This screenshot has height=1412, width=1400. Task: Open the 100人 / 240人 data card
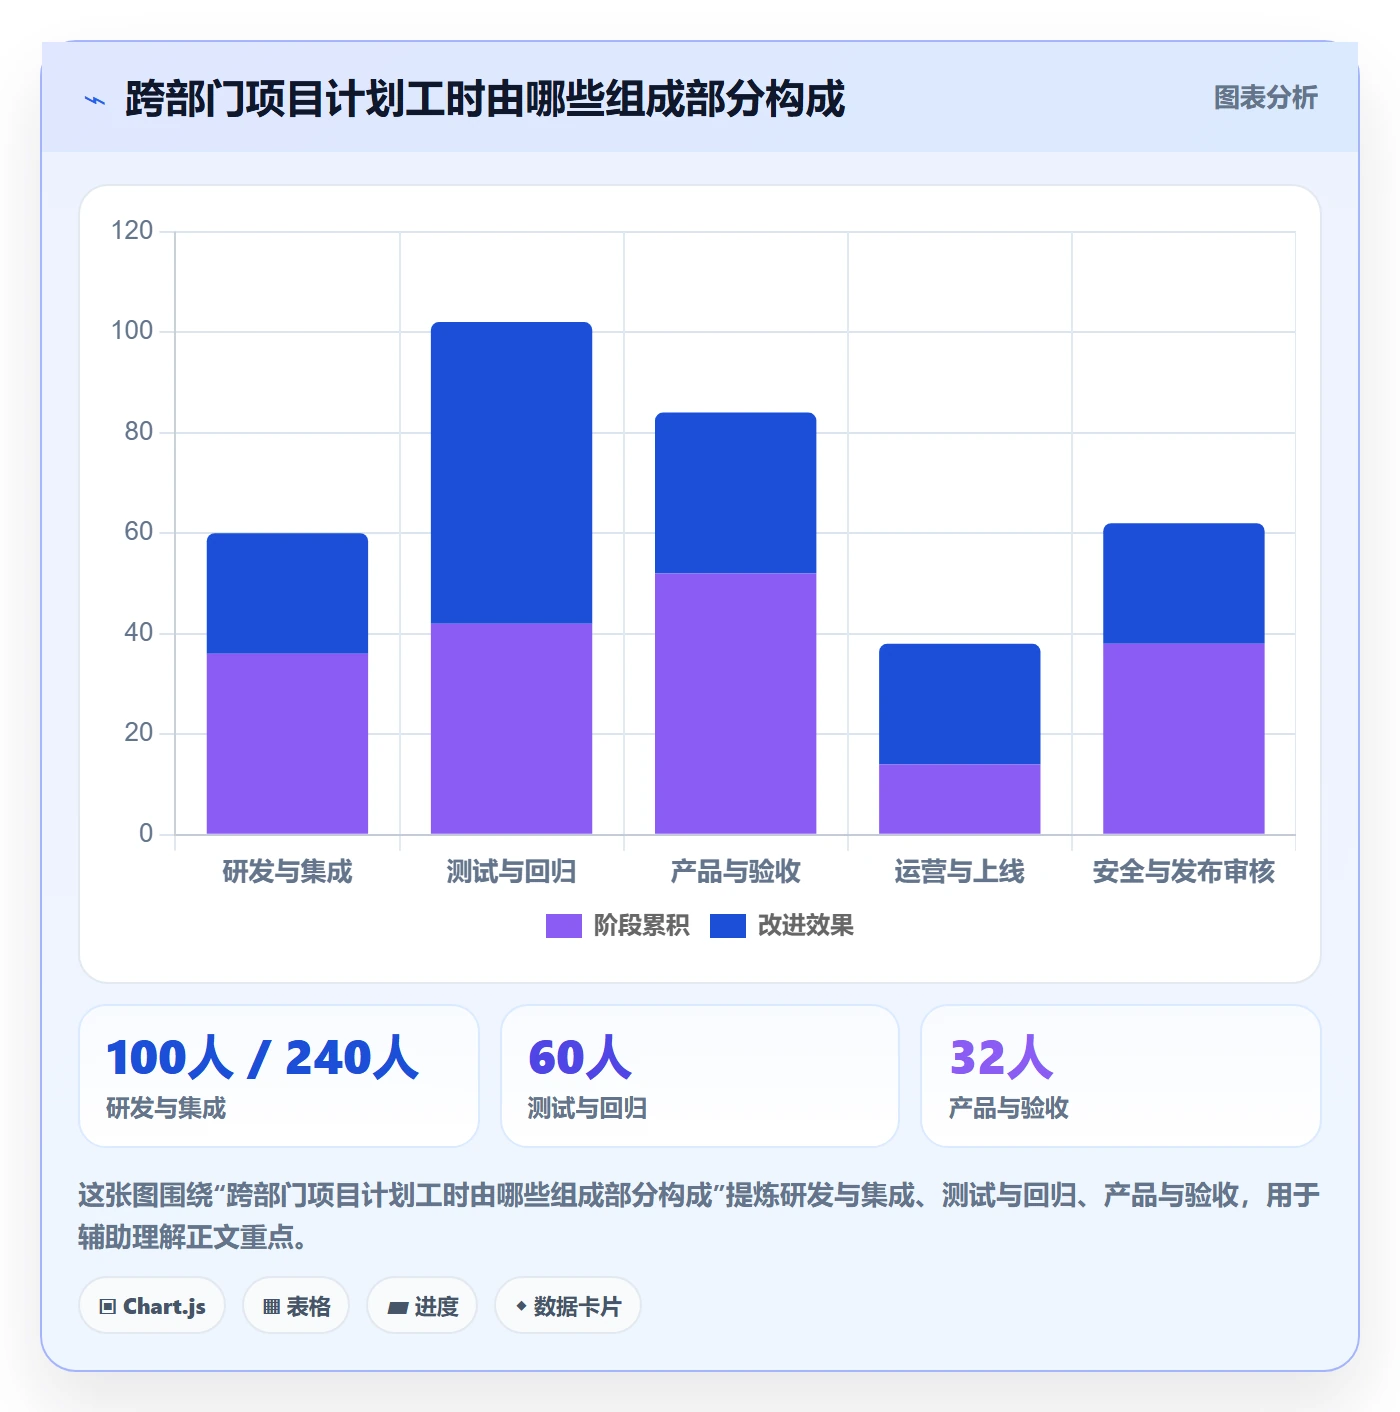coord(279,1076)
